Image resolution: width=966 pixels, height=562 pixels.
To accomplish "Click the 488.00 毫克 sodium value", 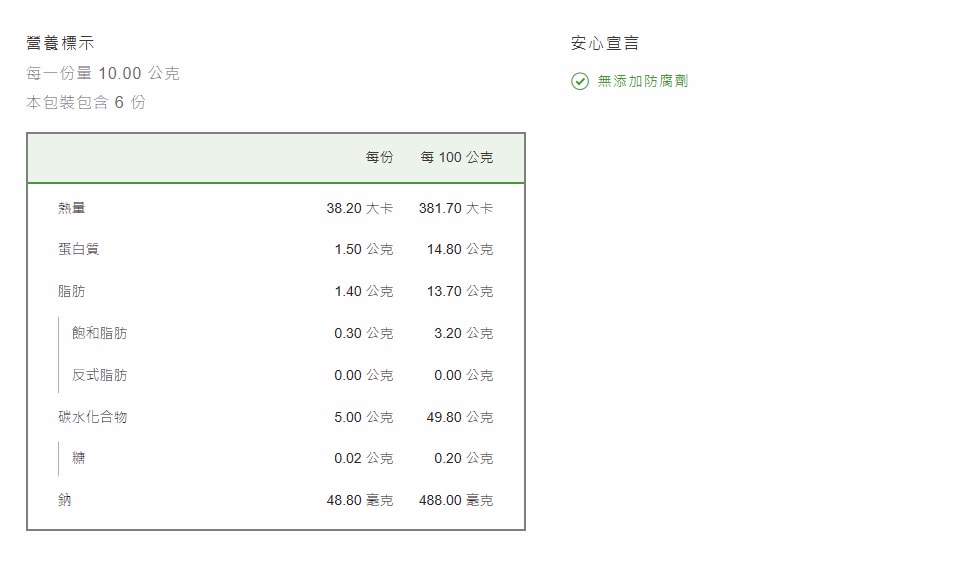I will pyautogui.click(x=455, y=500).
